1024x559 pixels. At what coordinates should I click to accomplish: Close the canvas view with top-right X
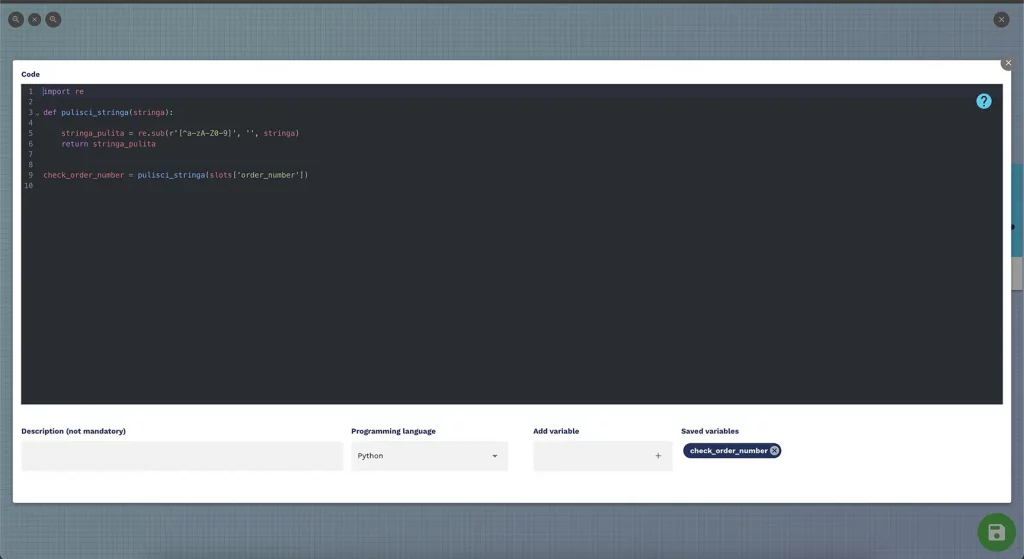click(x=1001, y=20)
